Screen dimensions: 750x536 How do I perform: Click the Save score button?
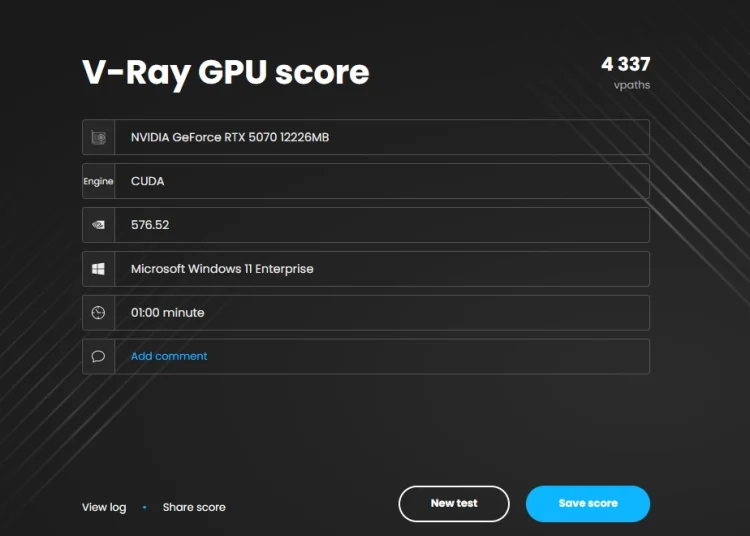pos(588,503)
